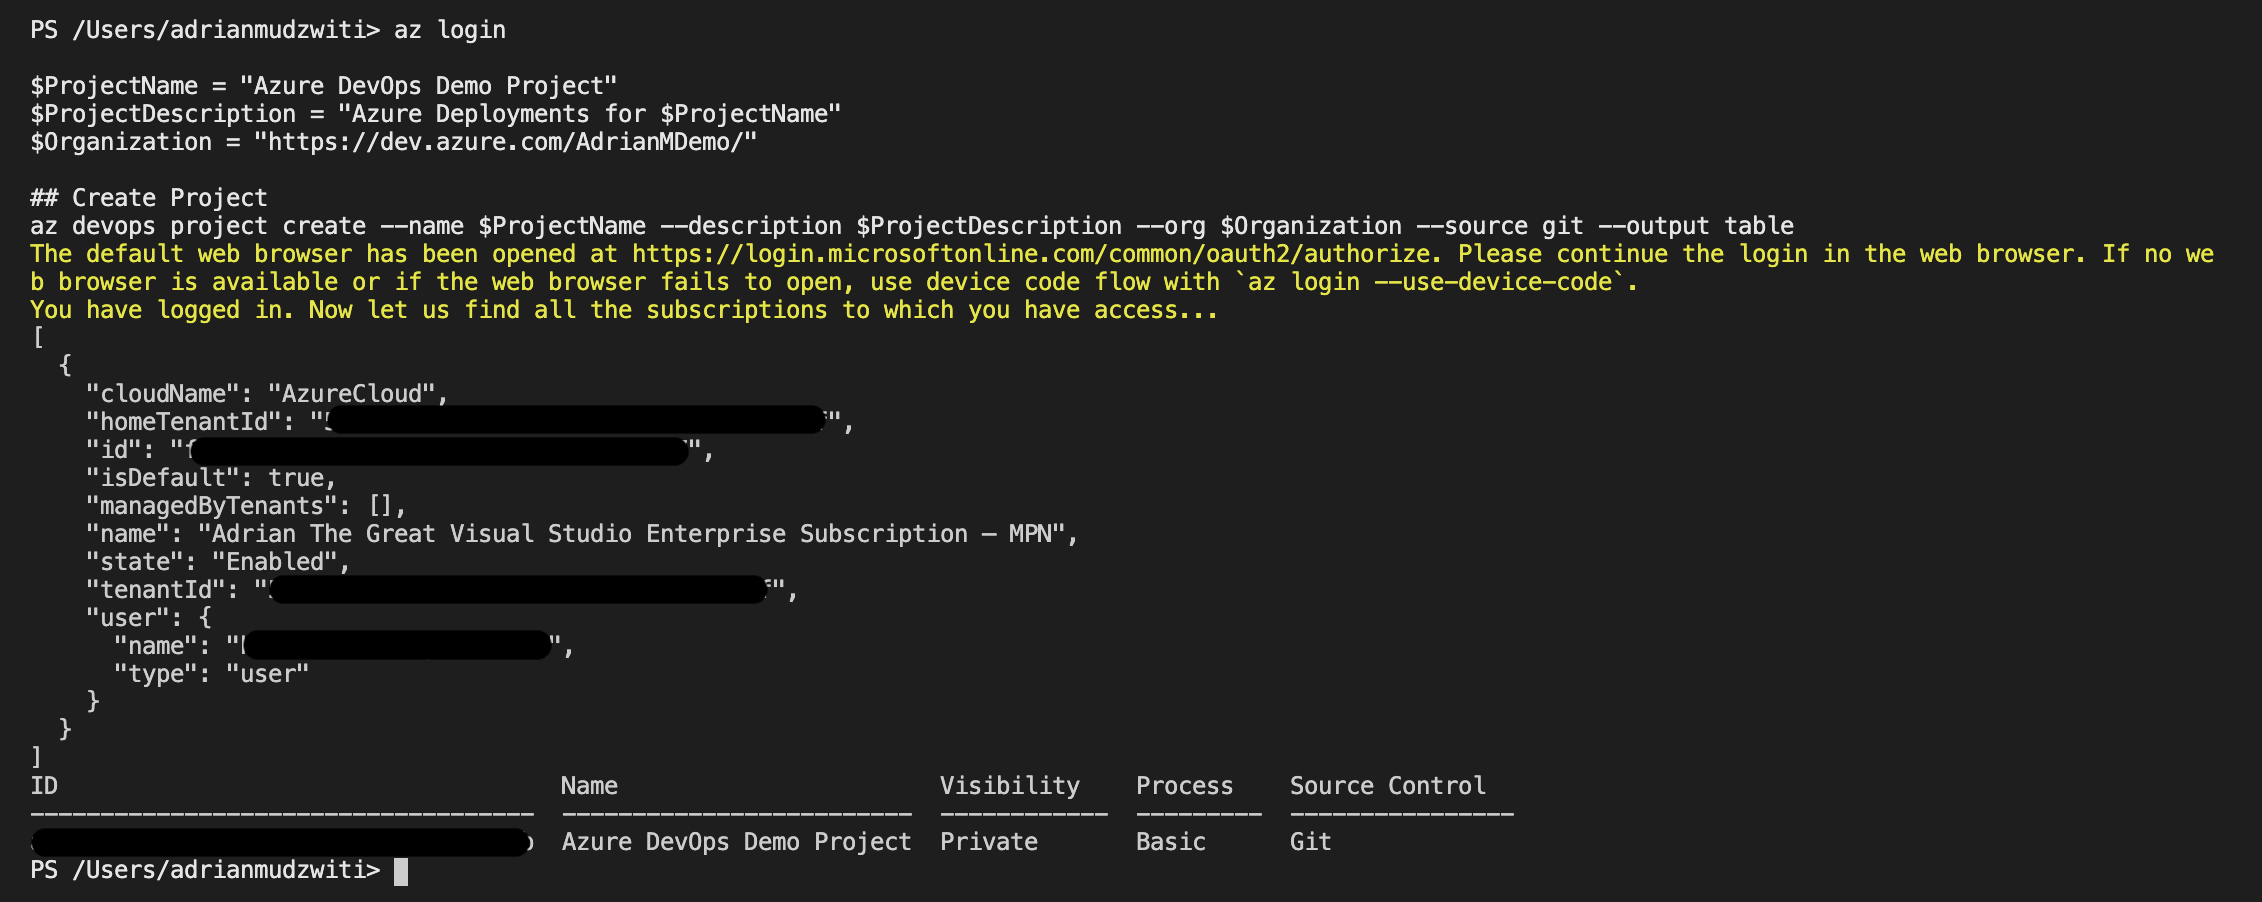This screenshot has width=2262, height=902.
Task: Click the 'az login' command text
Action: pyautogui.click(x=450, y=30)
